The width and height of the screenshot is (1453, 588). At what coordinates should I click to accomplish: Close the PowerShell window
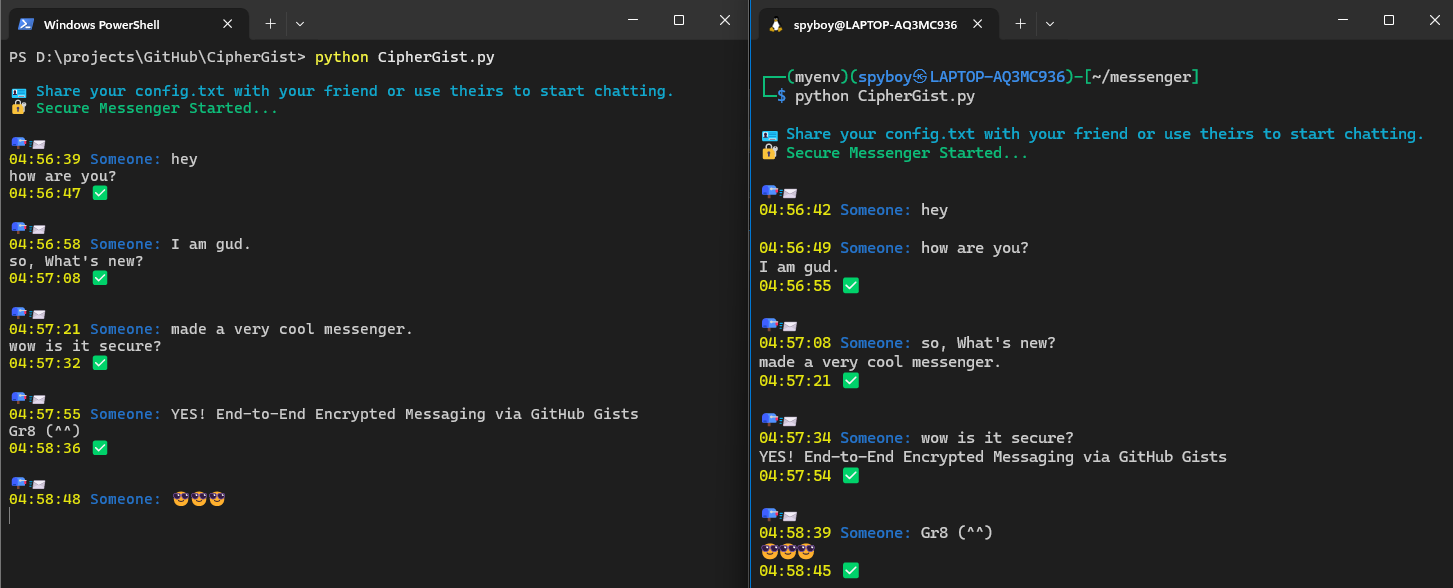click(725, 20)
